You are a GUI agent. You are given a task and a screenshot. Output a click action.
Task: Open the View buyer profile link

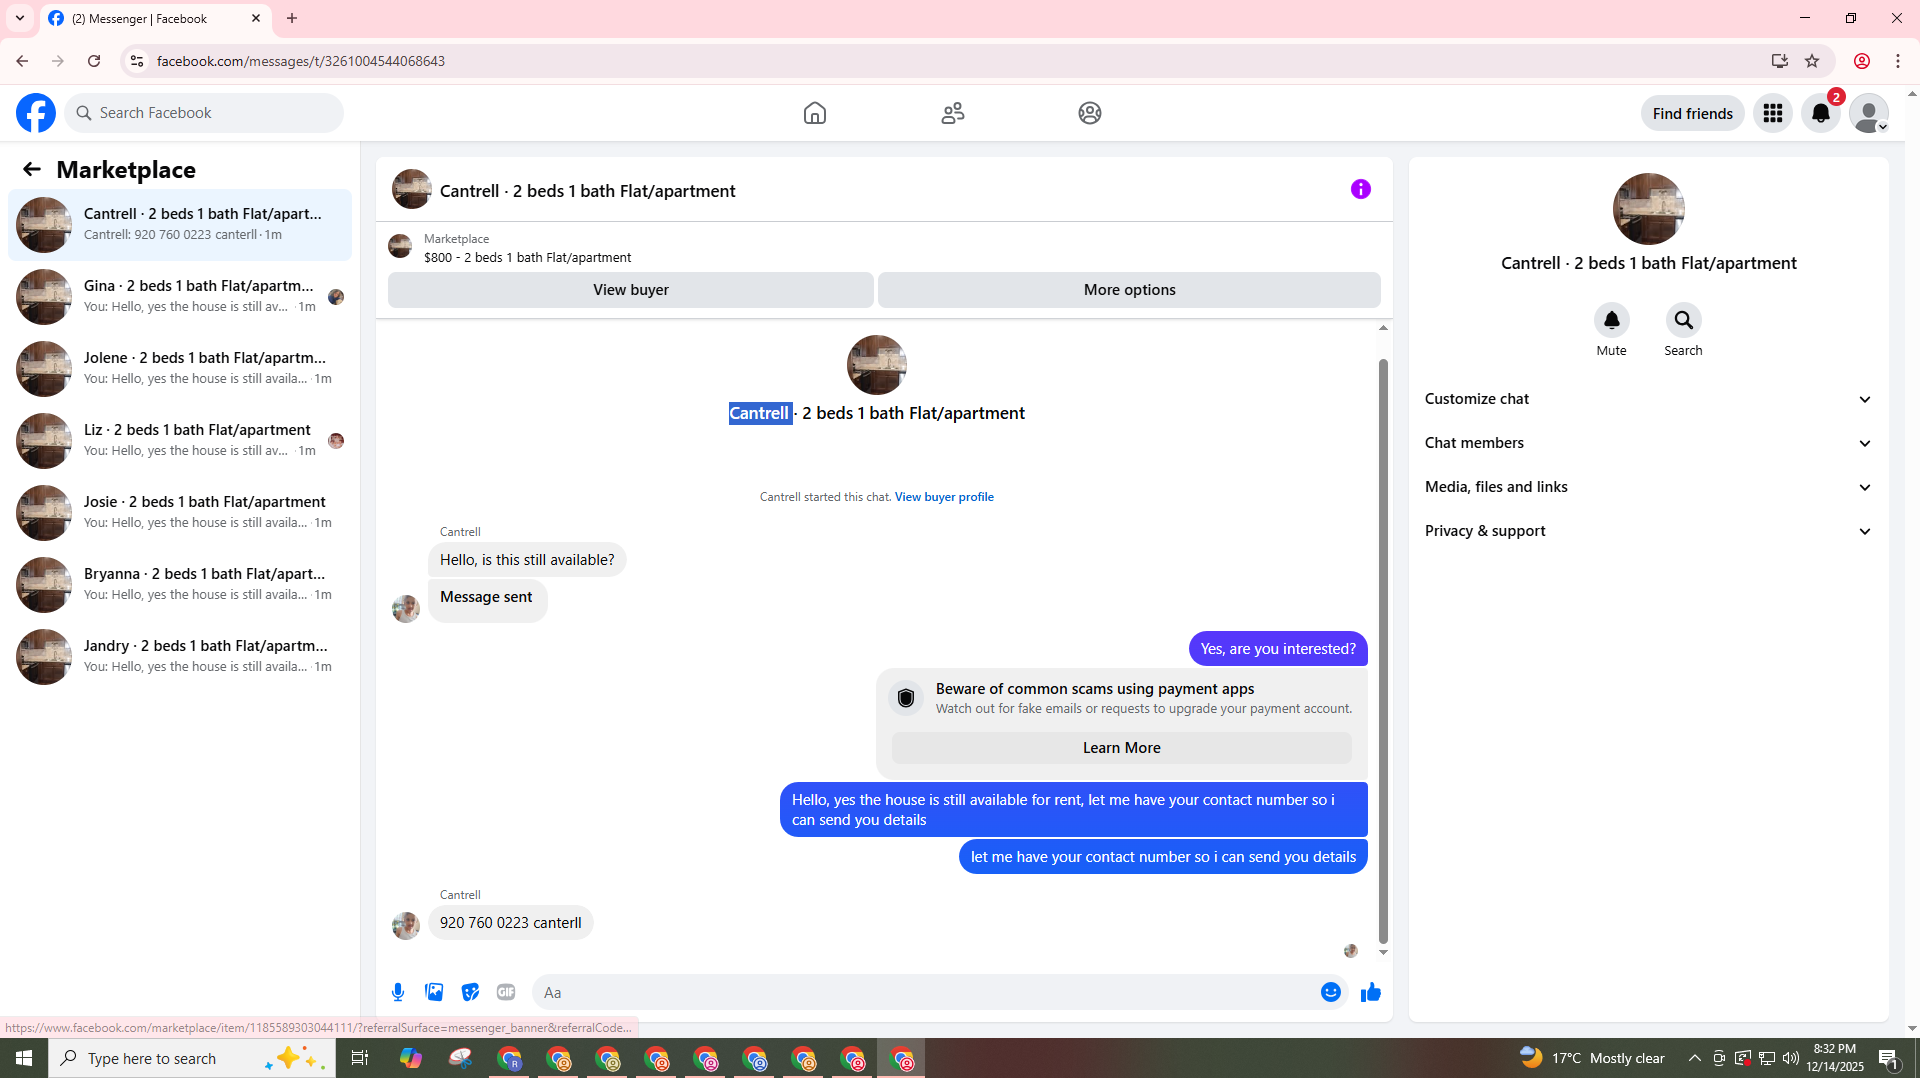point(944,497)
